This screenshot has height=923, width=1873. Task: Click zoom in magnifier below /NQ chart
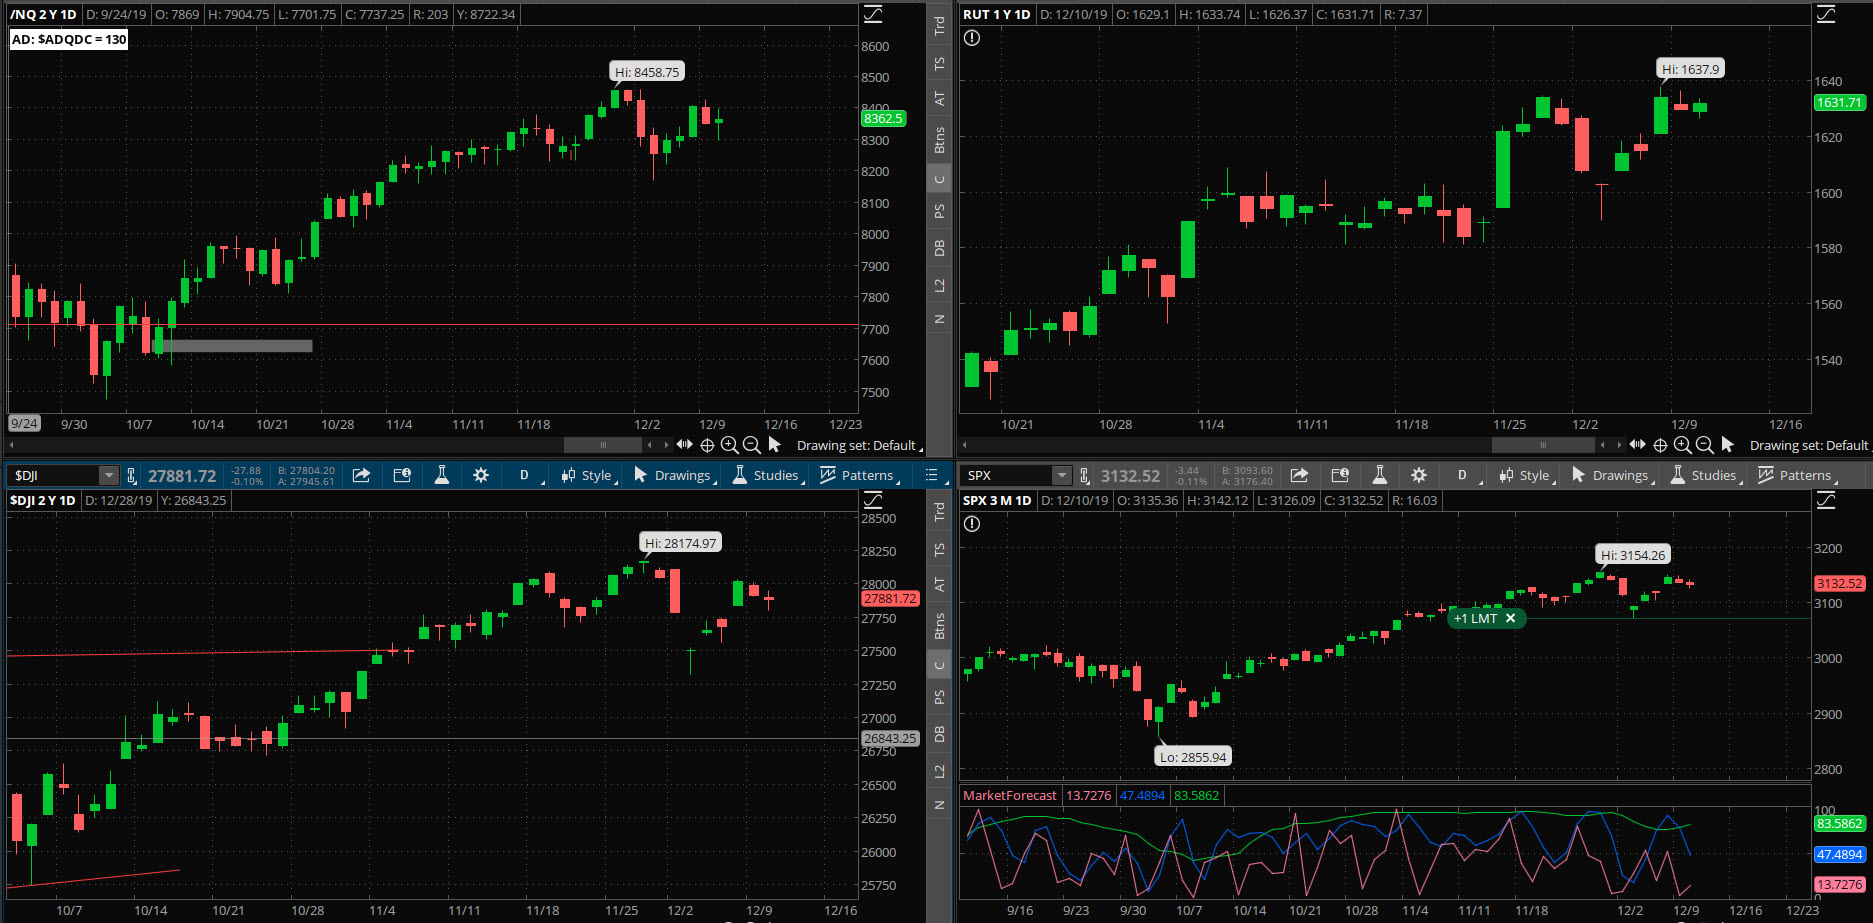pos(729,445)
